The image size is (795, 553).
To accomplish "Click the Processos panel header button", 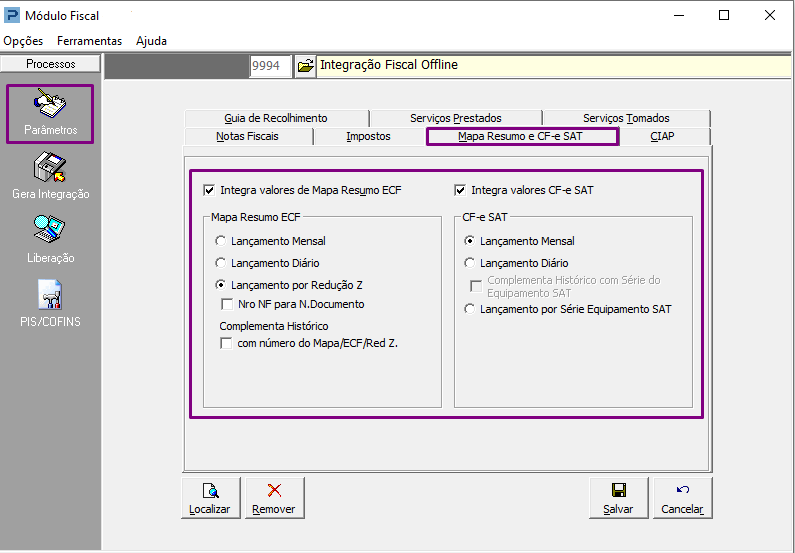I will [50, 64].
